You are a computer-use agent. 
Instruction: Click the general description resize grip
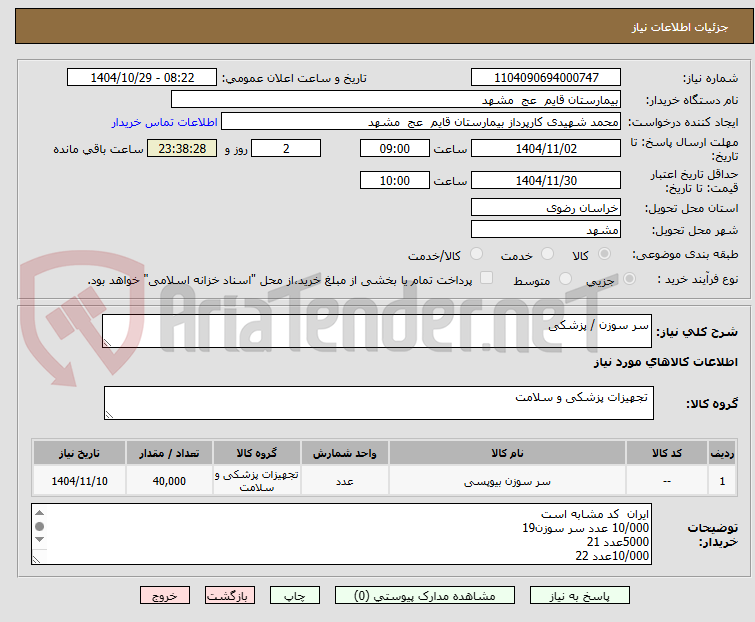(x=107, y=342)
